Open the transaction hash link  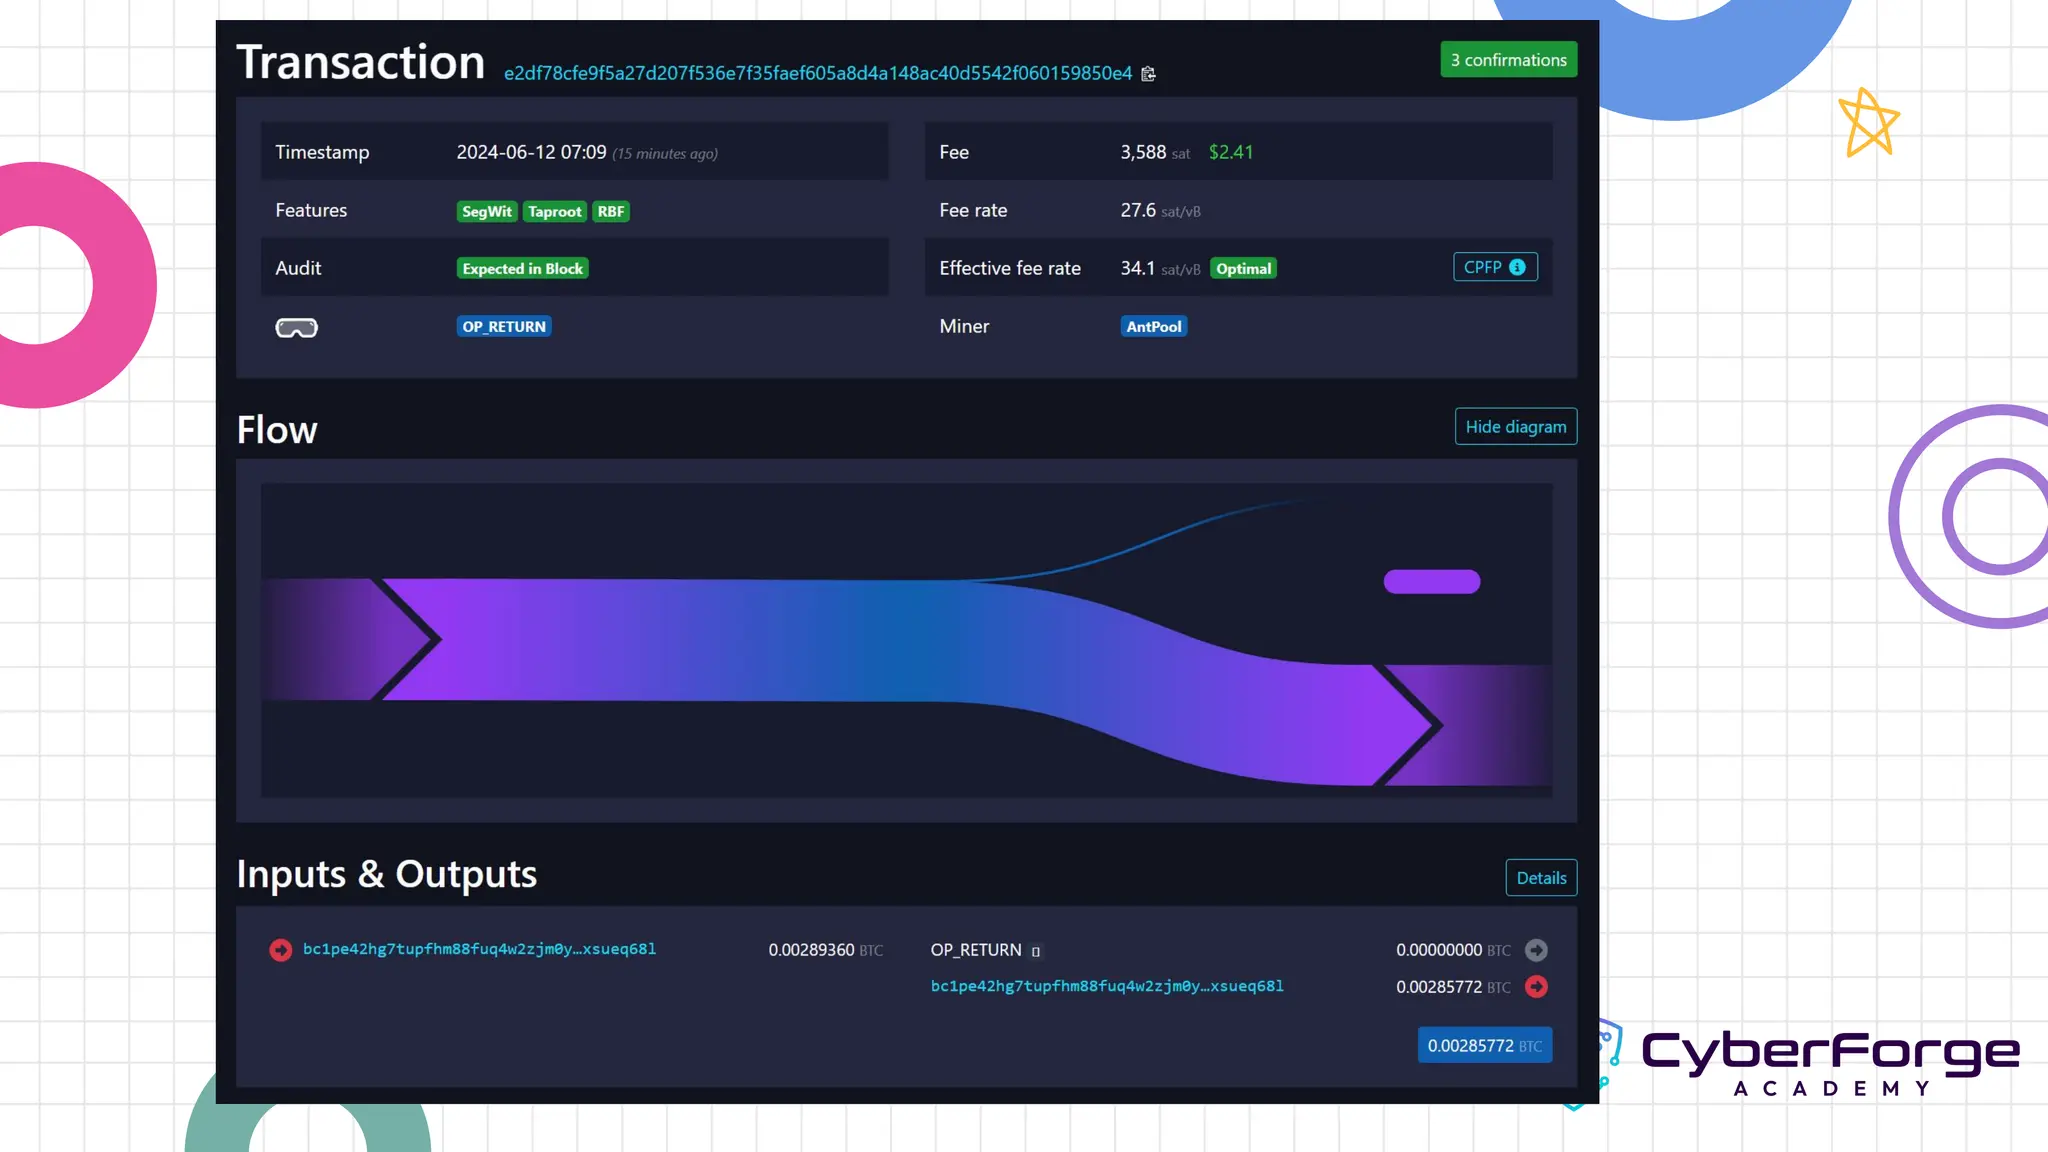point(817,73)
